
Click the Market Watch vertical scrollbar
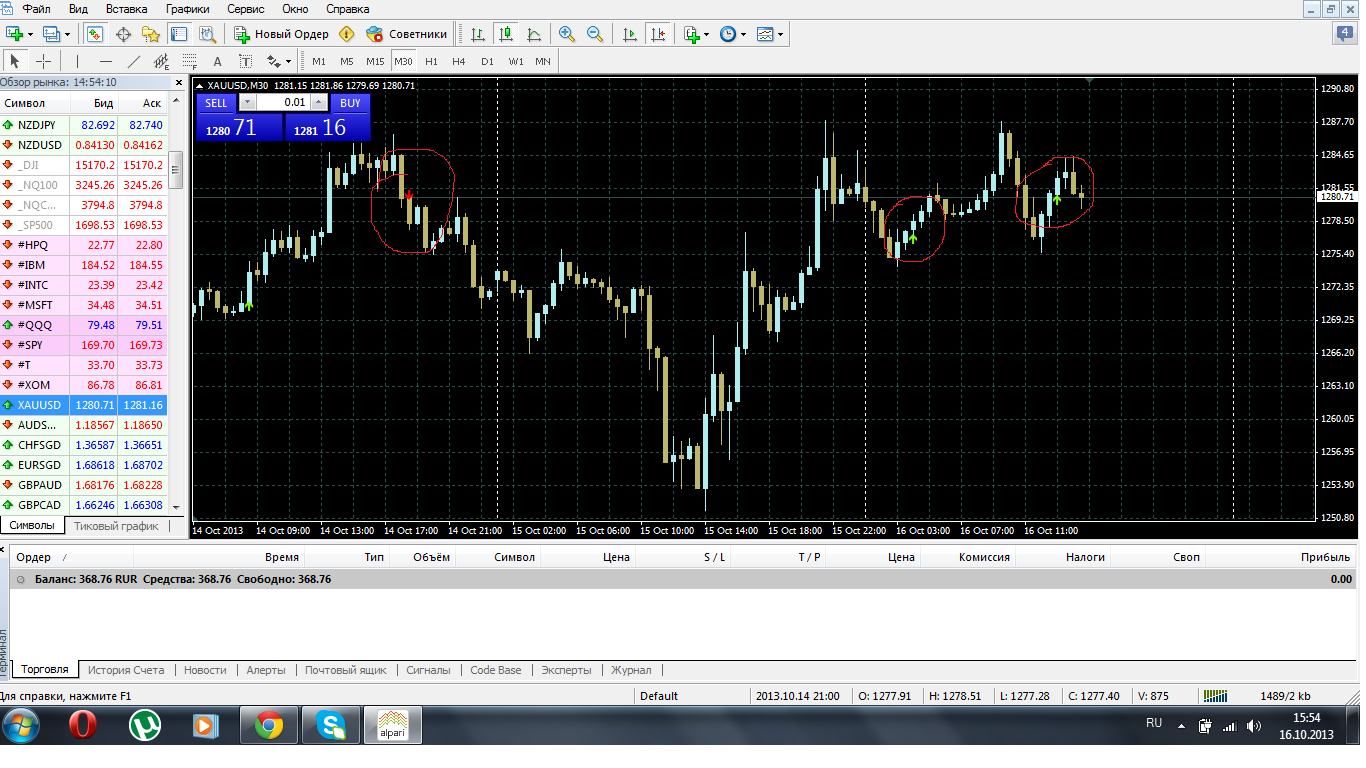pyautogui.click(x=176, y=305)
